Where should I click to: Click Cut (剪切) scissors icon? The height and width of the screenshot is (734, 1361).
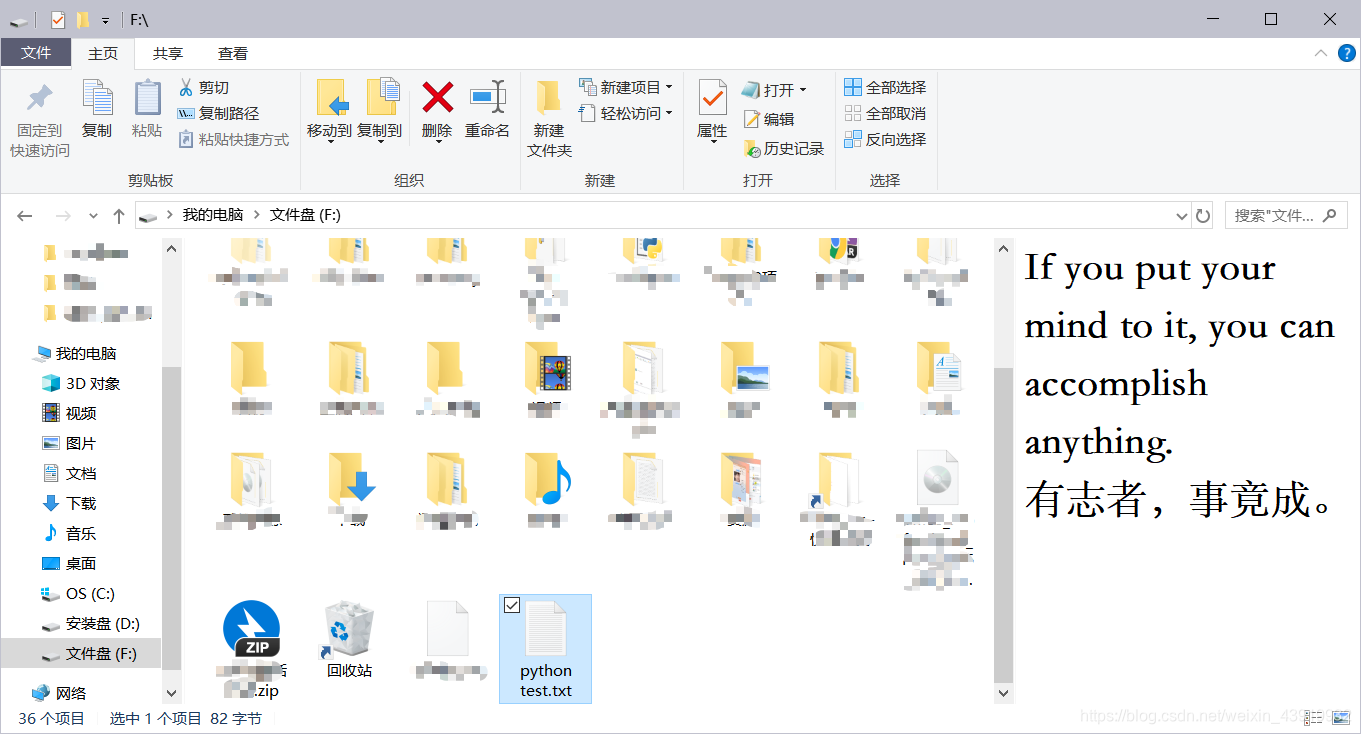(186, 88)
